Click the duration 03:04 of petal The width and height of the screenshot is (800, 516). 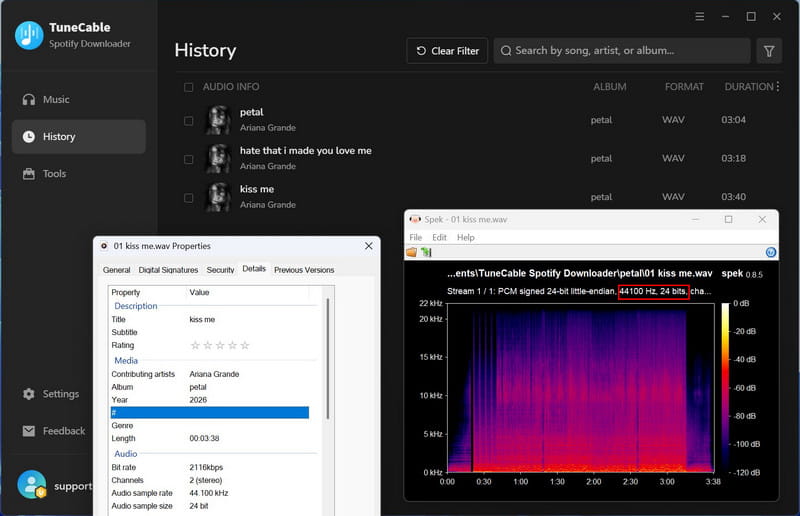pyautogui.click(x=733, y=120)
